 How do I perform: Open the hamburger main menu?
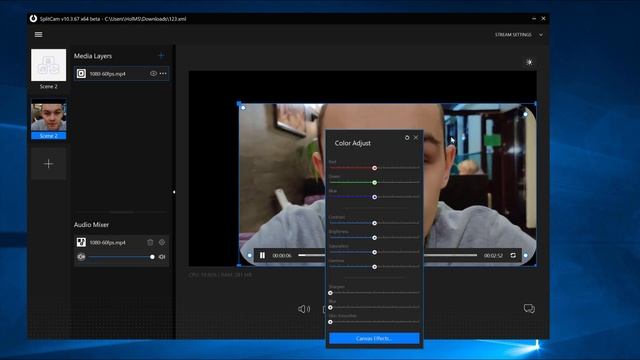[x=38, y=35]
